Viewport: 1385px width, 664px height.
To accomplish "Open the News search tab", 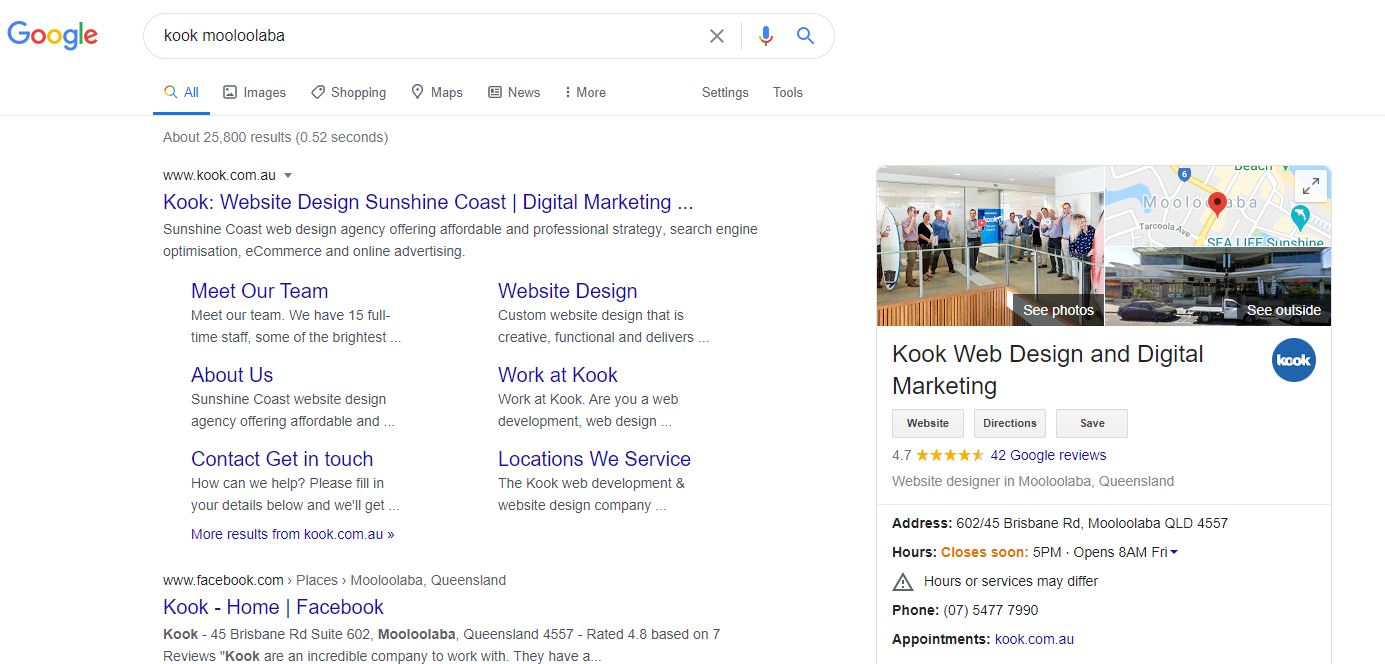I will tap(513, 92).
